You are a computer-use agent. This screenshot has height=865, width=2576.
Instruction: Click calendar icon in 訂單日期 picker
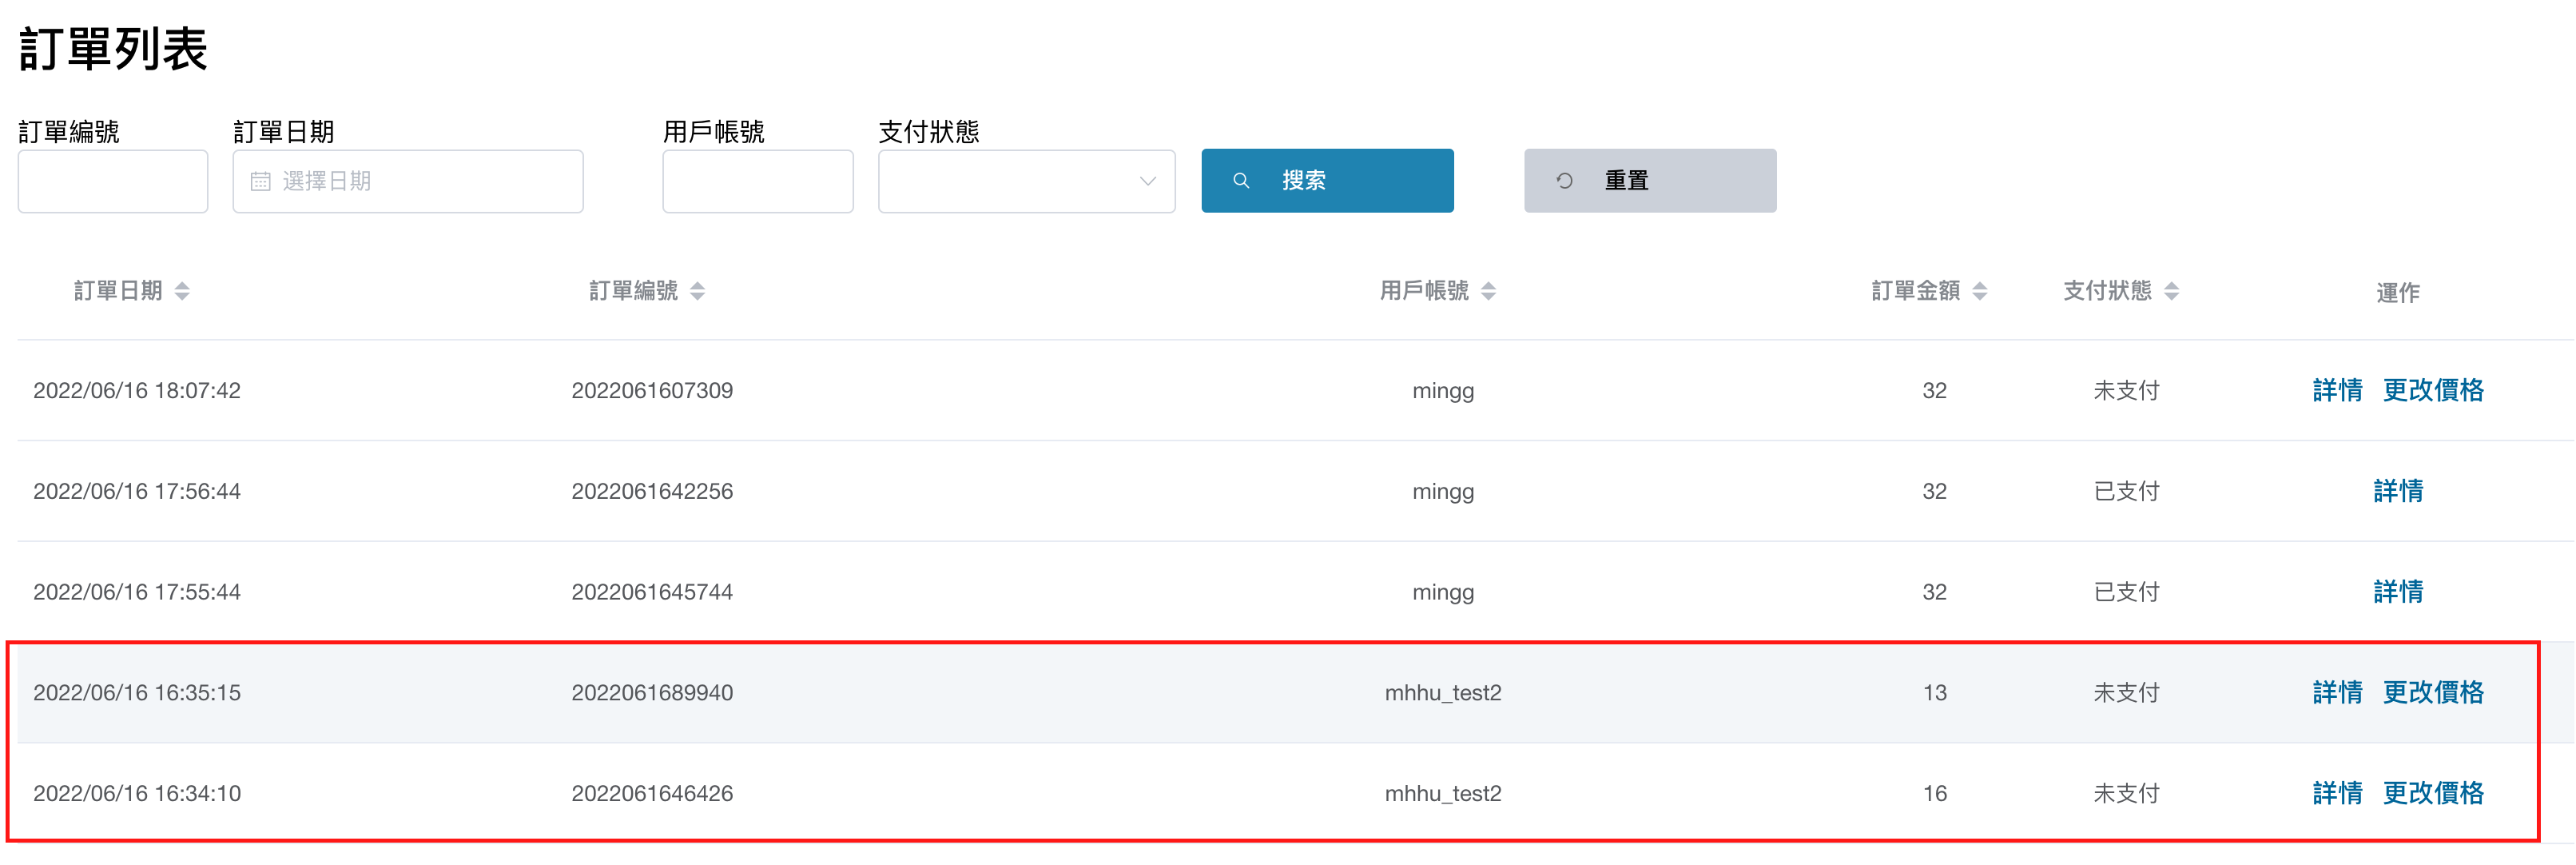(x=260, y=182)
